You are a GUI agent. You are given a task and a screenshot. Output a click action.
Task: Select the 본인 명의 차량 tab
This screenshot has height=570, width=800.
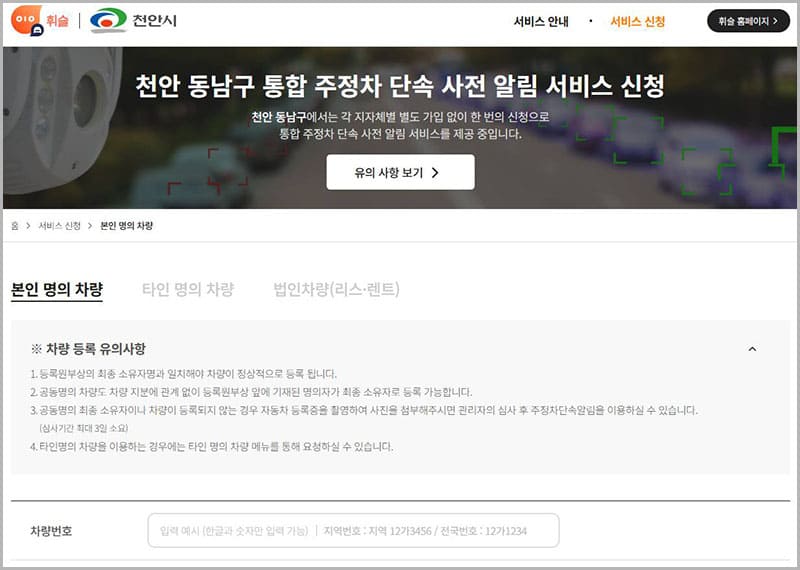57,290
